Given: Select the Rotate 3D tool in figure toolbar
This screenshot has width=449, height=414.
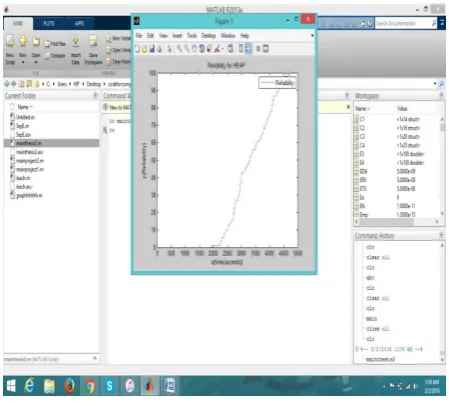Looking at the screenshot, I should click(202, 49).
